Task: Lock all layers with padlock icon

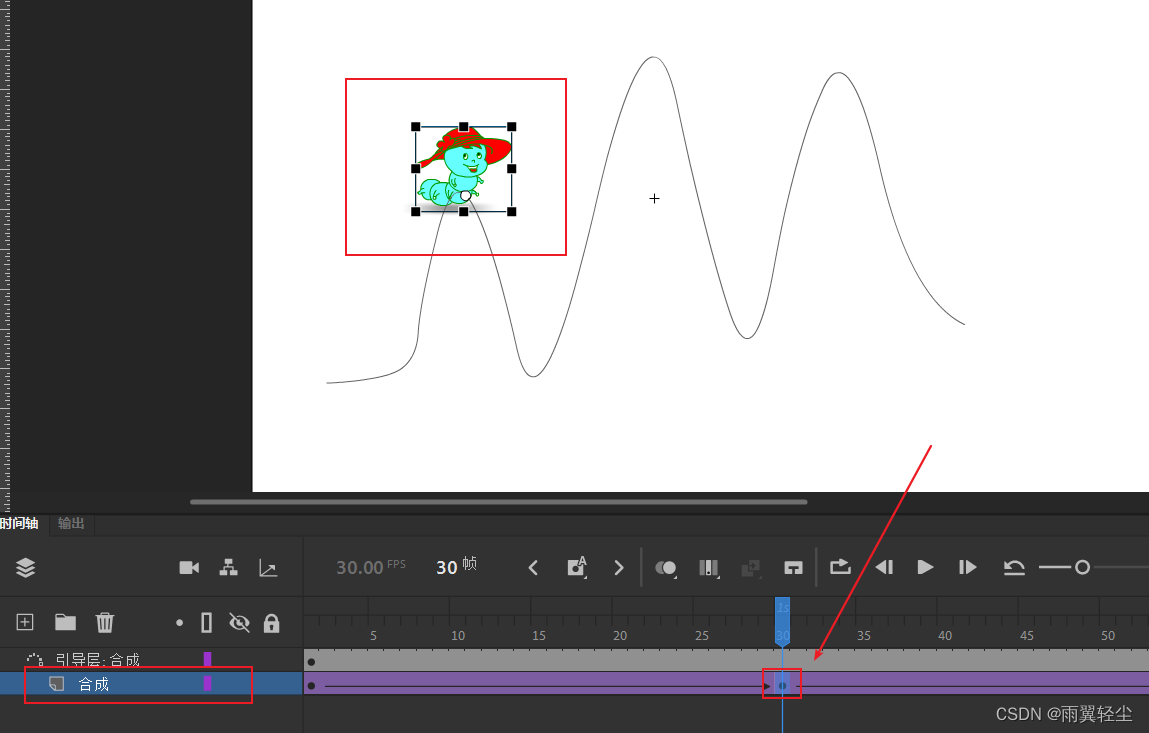Action: coord(272,623)
